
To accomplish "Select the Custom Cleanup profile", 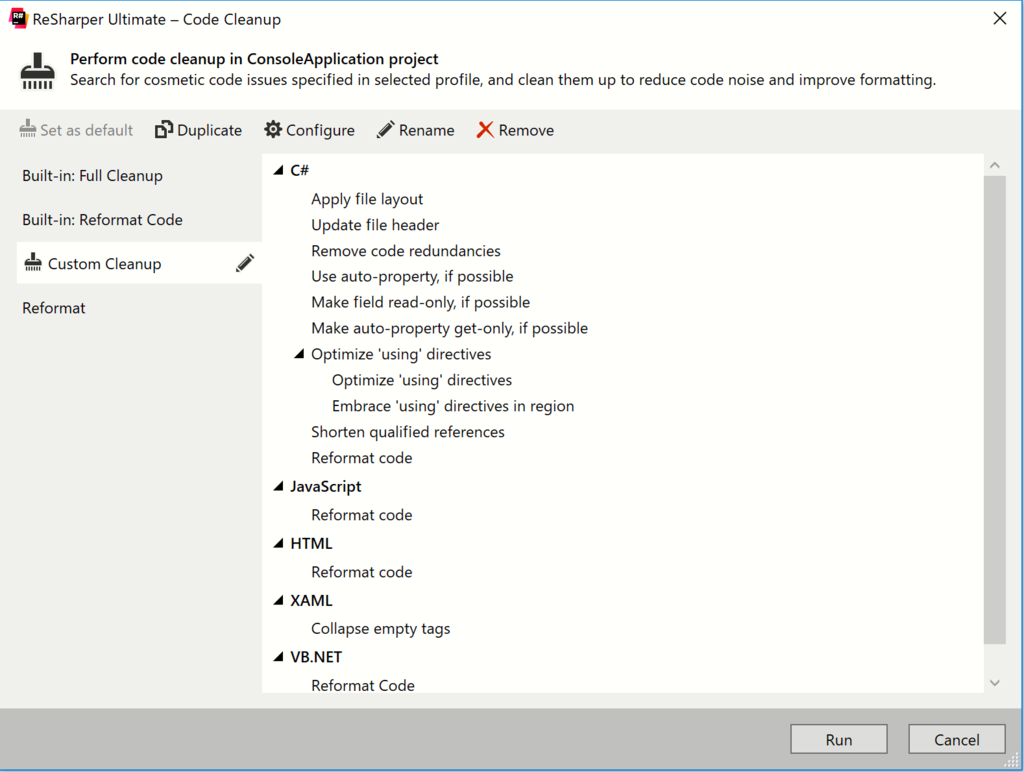I will (x=139, y=263).
